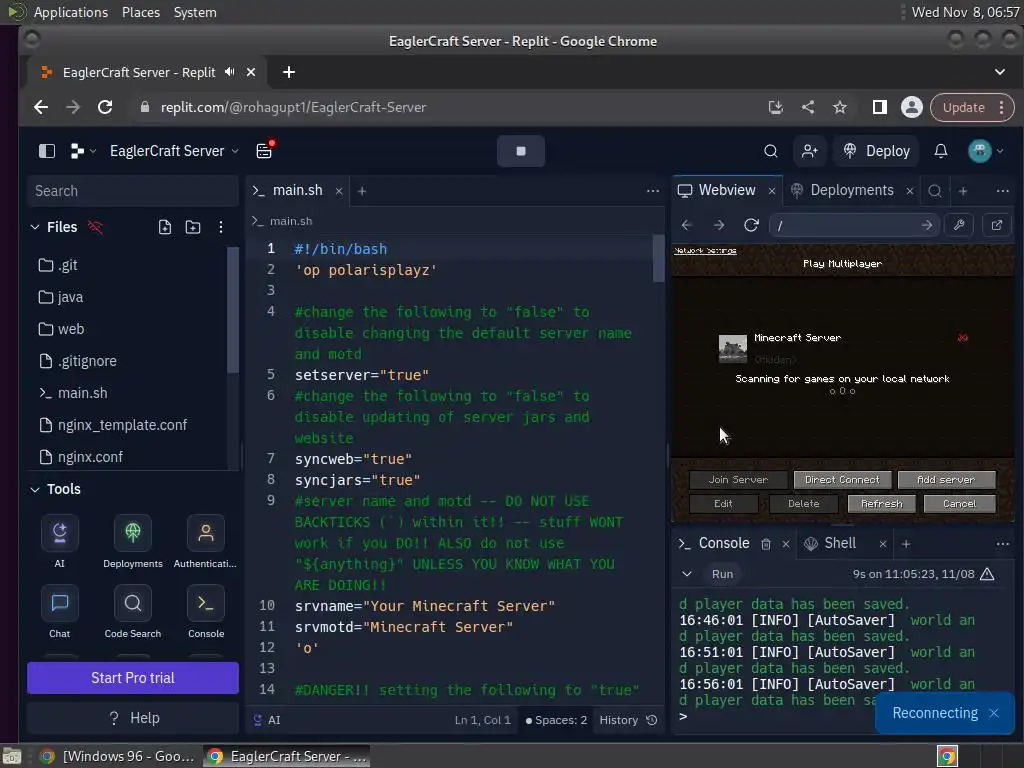
Task: Close the main.sh editor tab
Action: click(339, 191)
